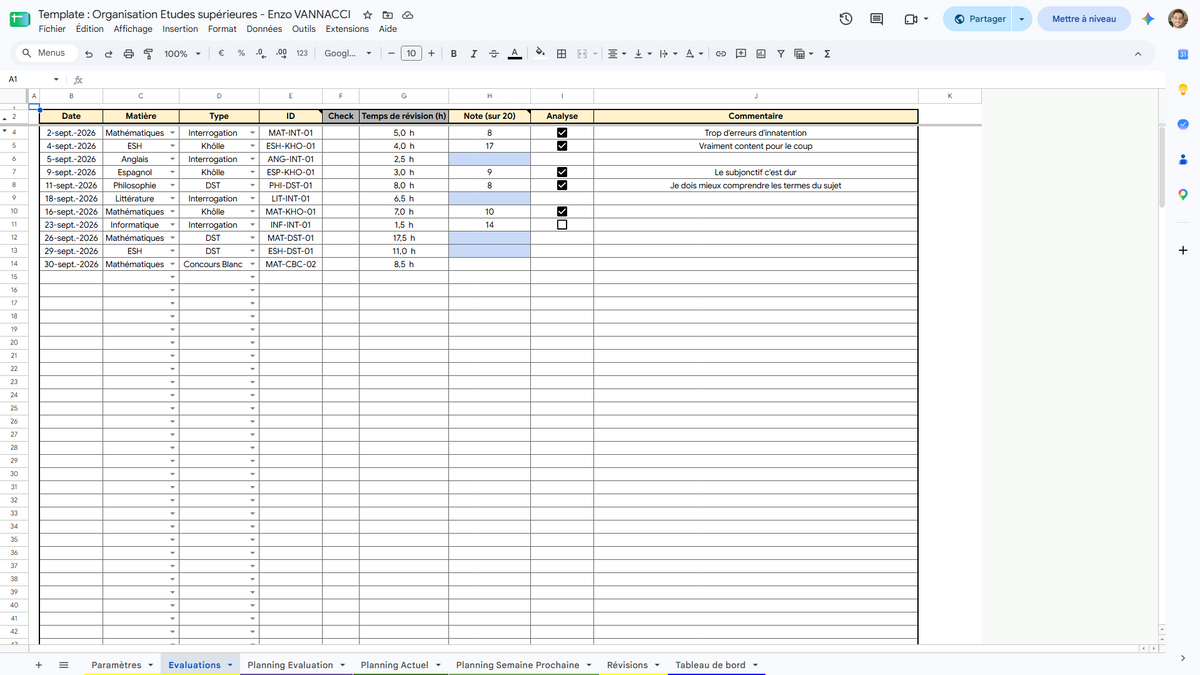
Task: Increase decimal places
Action: click(x=281, y=54)
